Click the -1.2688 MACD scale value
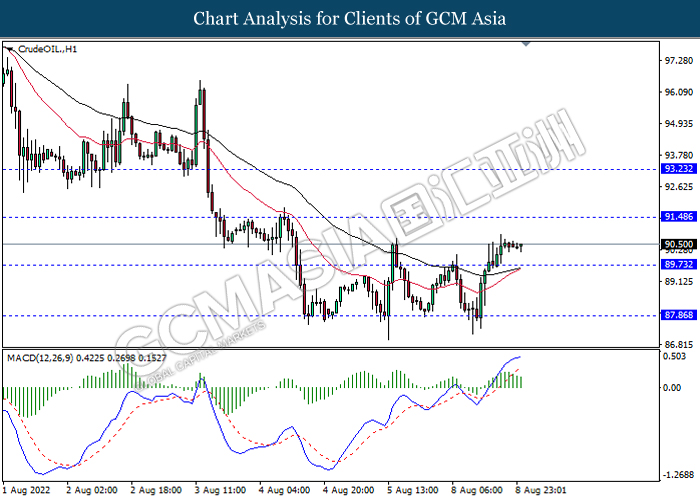Screen dimensions: 700x500 click(x=678, y=475)
